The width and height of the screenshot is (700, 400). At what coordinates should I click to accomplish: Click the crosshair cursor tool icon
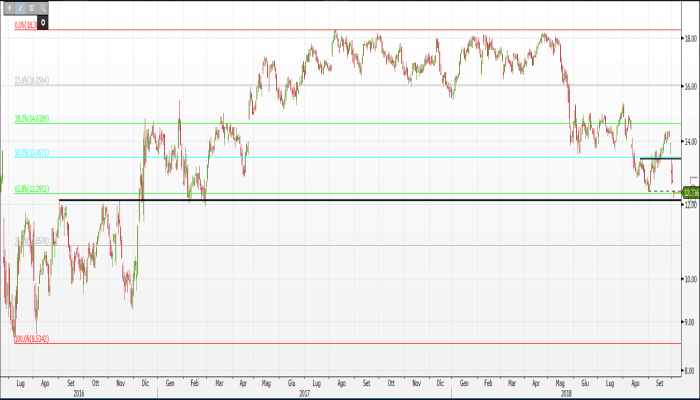pyautogui.click(x=9, y=7)
